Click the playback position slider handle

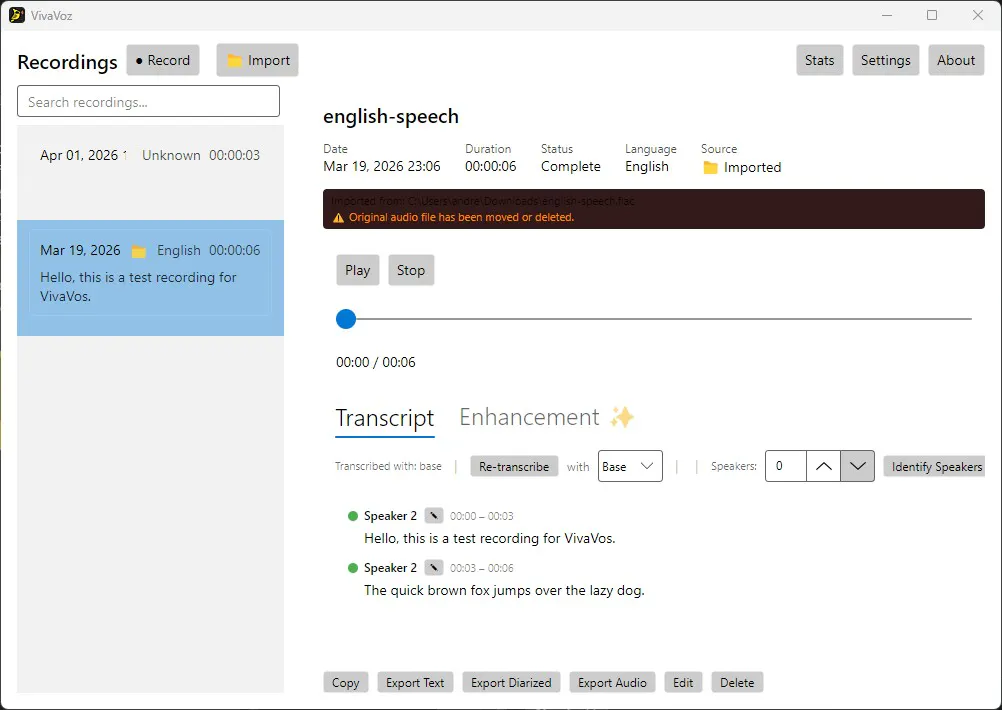click(346, 319)
